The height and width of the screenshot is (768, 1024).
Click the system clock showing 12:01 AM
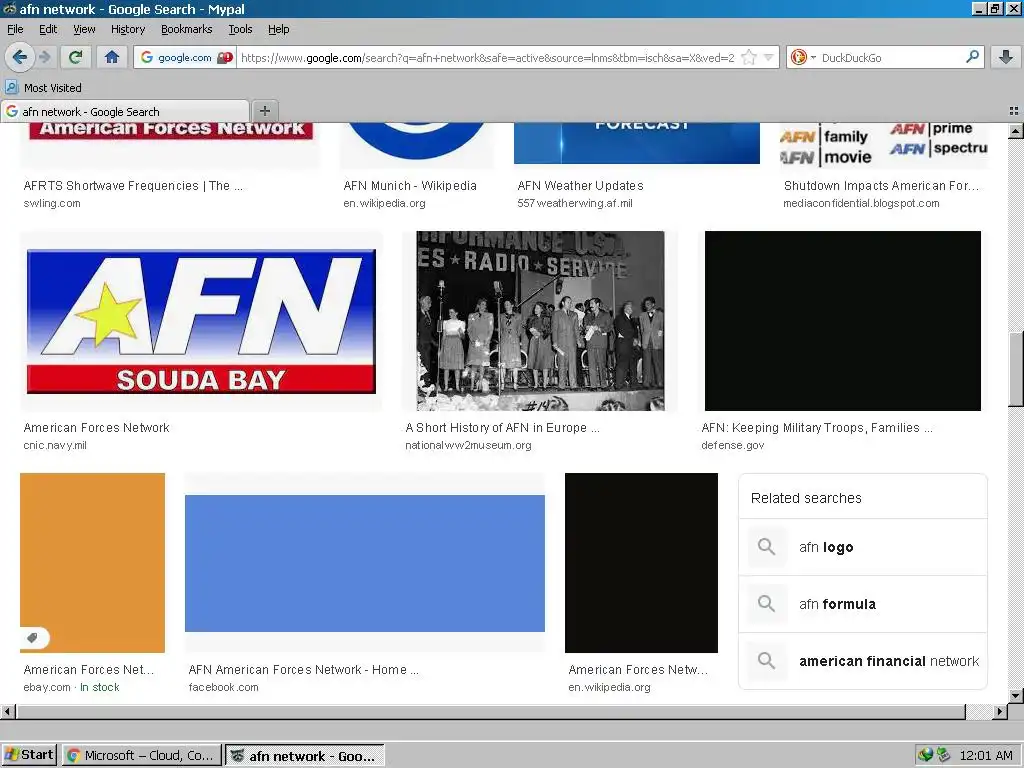point(985,756)
